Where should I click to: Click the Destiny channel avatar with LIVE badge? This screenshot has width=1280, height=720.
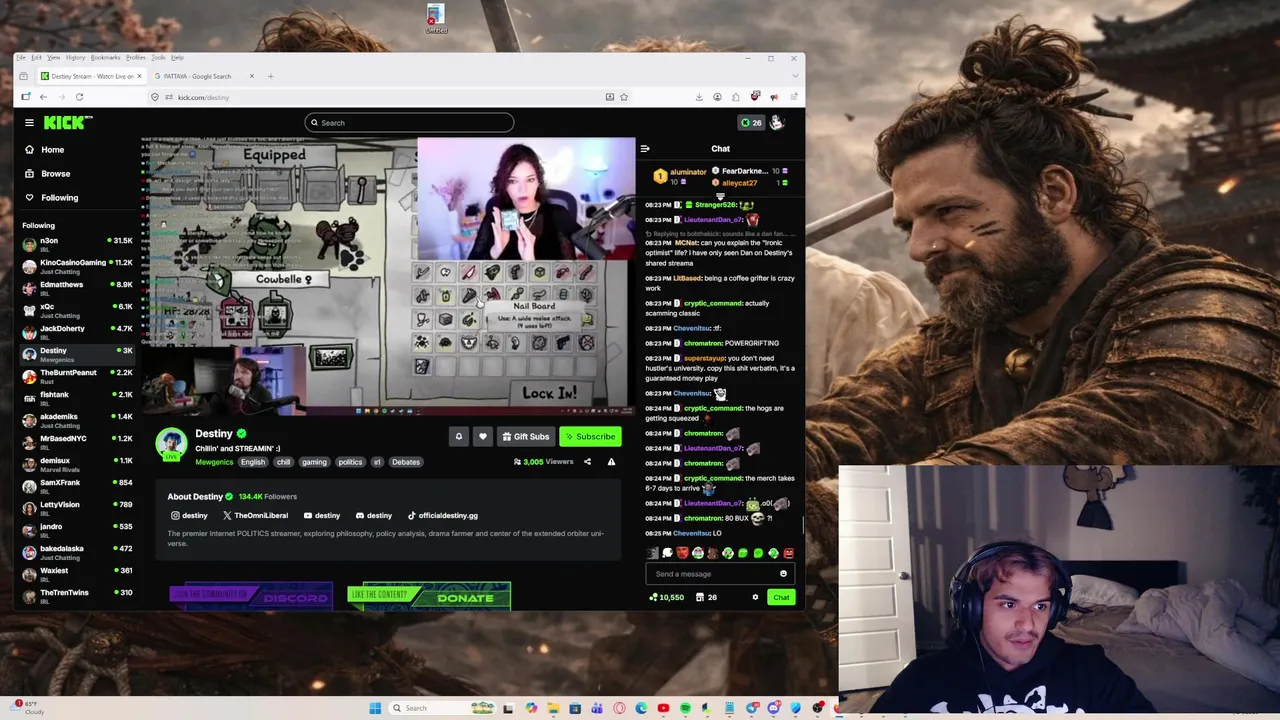[x=171, y=444]
